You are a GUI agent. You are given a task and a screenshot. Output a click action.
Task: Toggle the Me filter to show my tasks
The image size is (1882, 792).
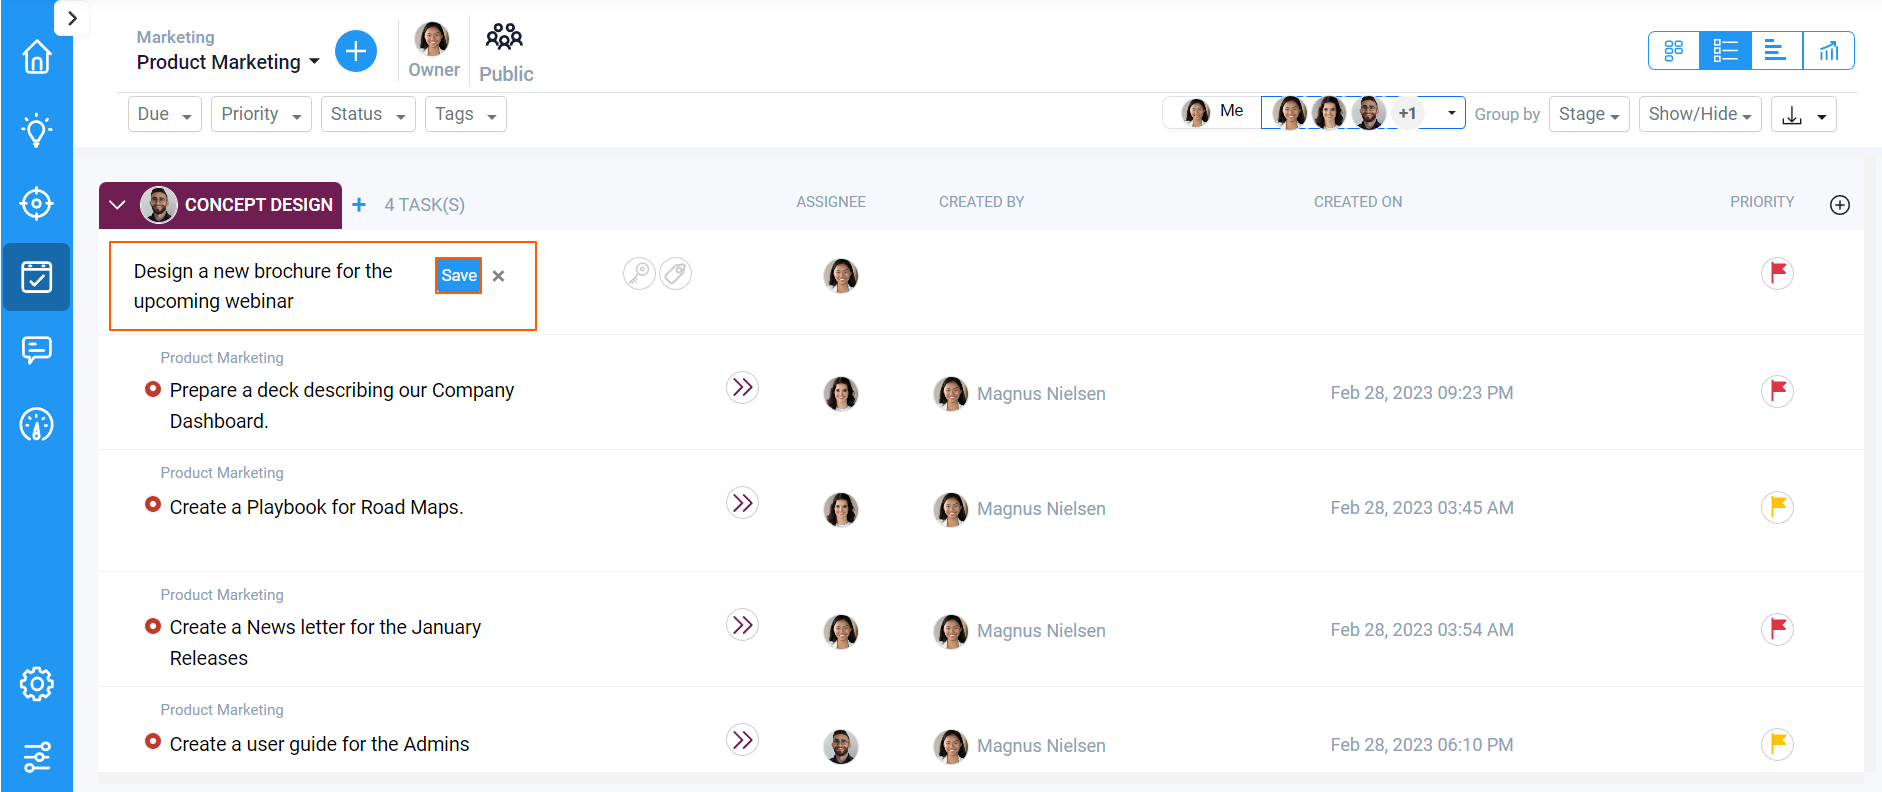1213,111
